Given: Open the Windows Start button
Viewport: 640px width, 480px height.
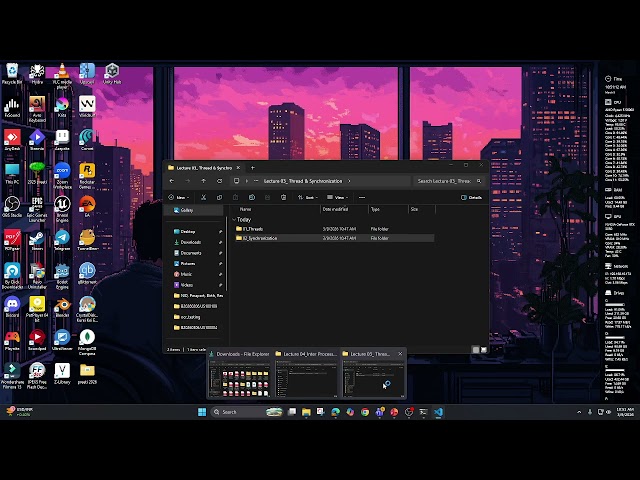Looking at the screenshot, I should point(202,412).
